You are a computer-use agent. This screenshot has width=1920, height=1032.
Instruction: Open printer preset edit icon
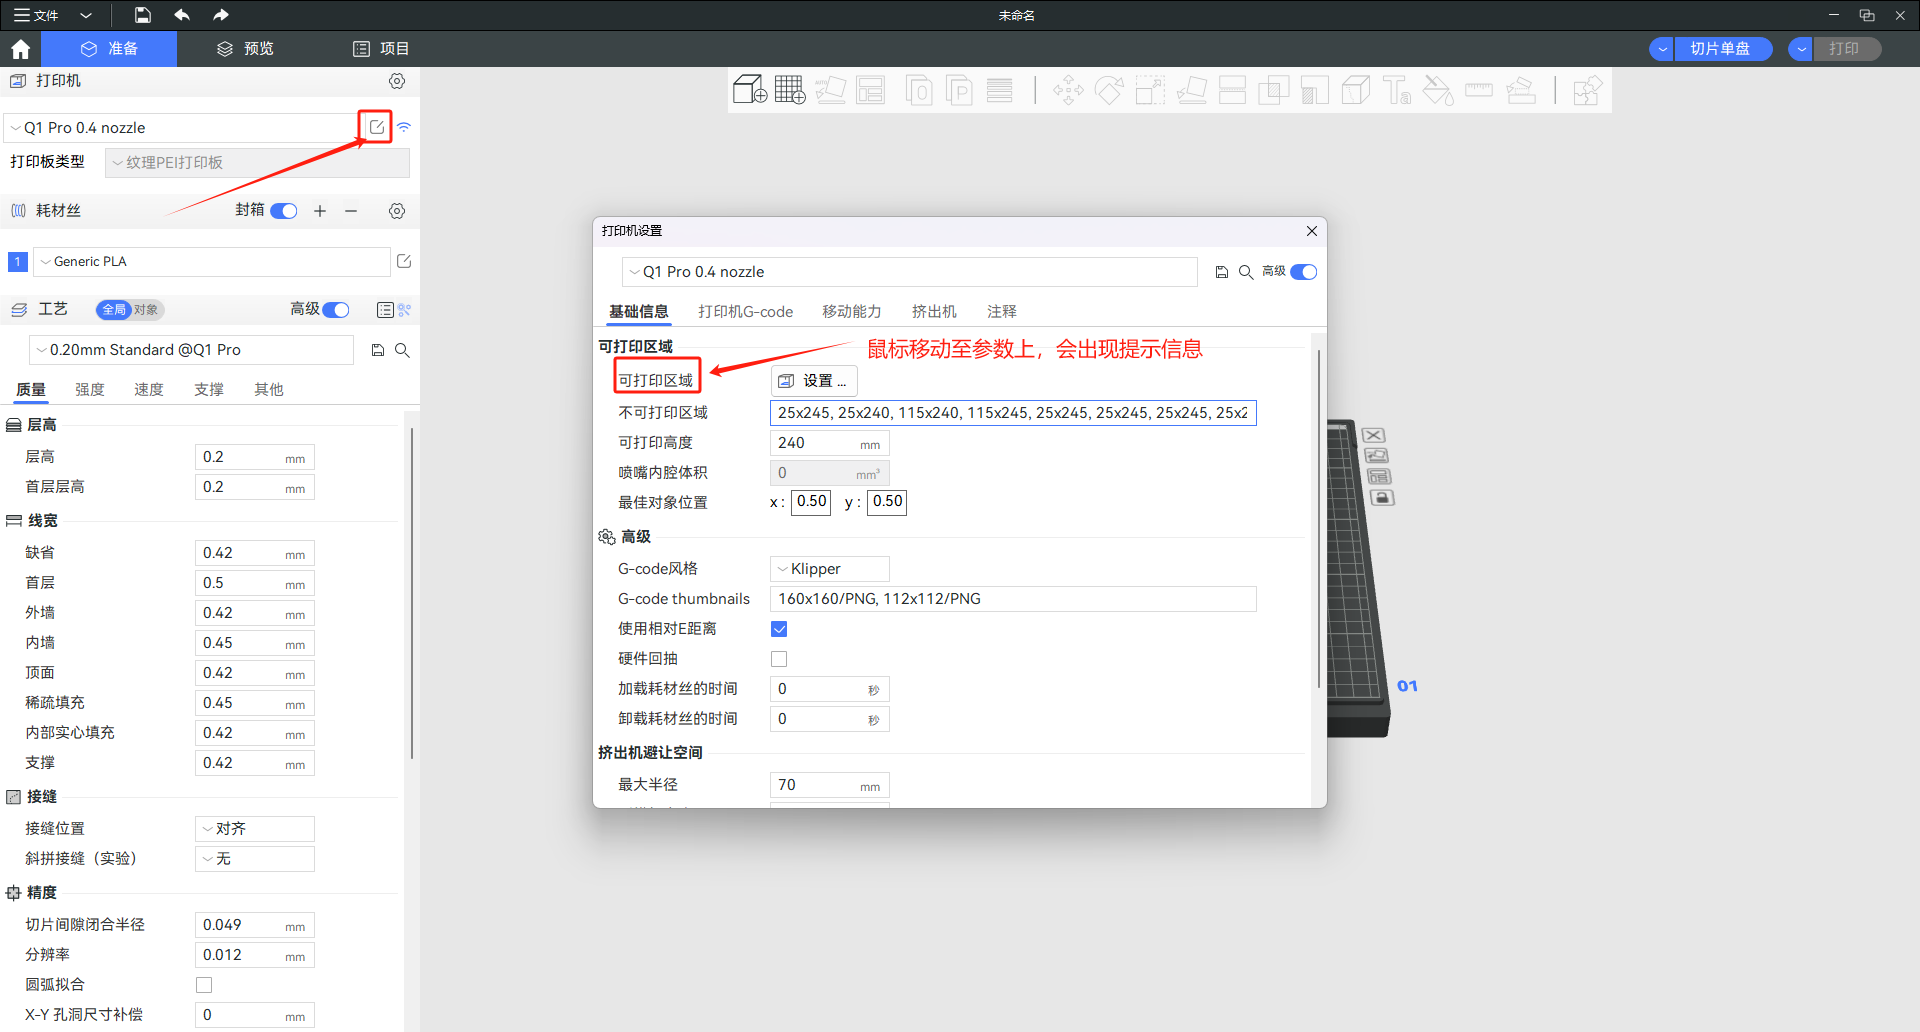pos(376,127)
